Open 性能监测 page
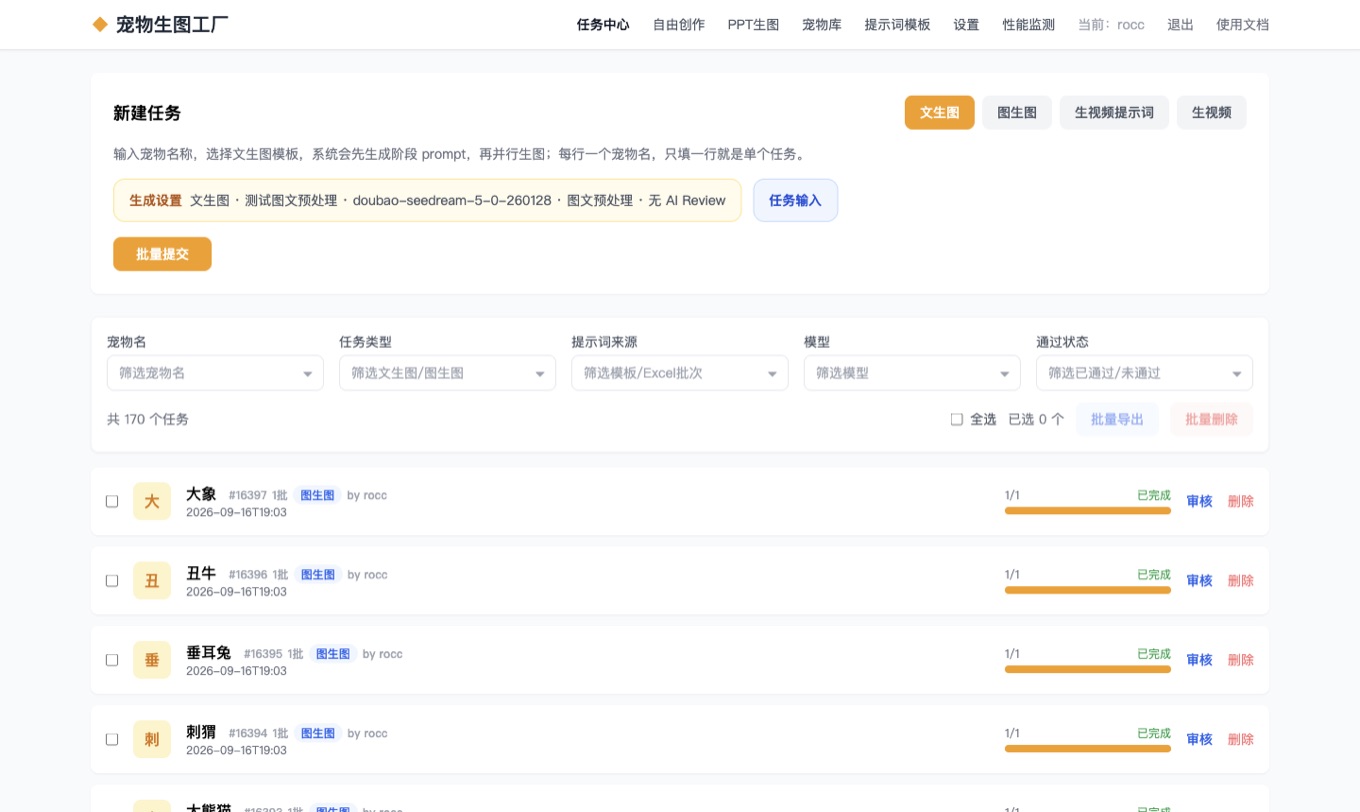The image size is (1360, 812). (x=1029, y=25)
